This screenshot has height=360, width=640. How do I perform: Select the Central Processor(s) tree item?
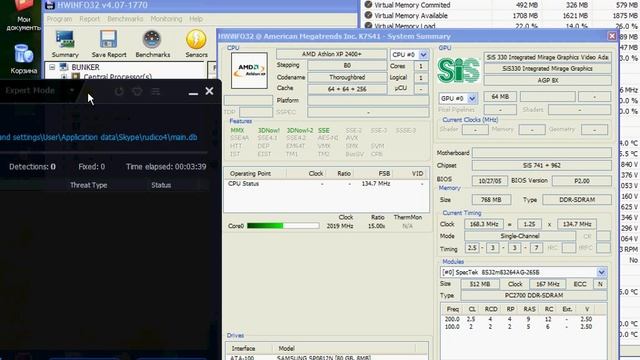(x=118, y=76)
